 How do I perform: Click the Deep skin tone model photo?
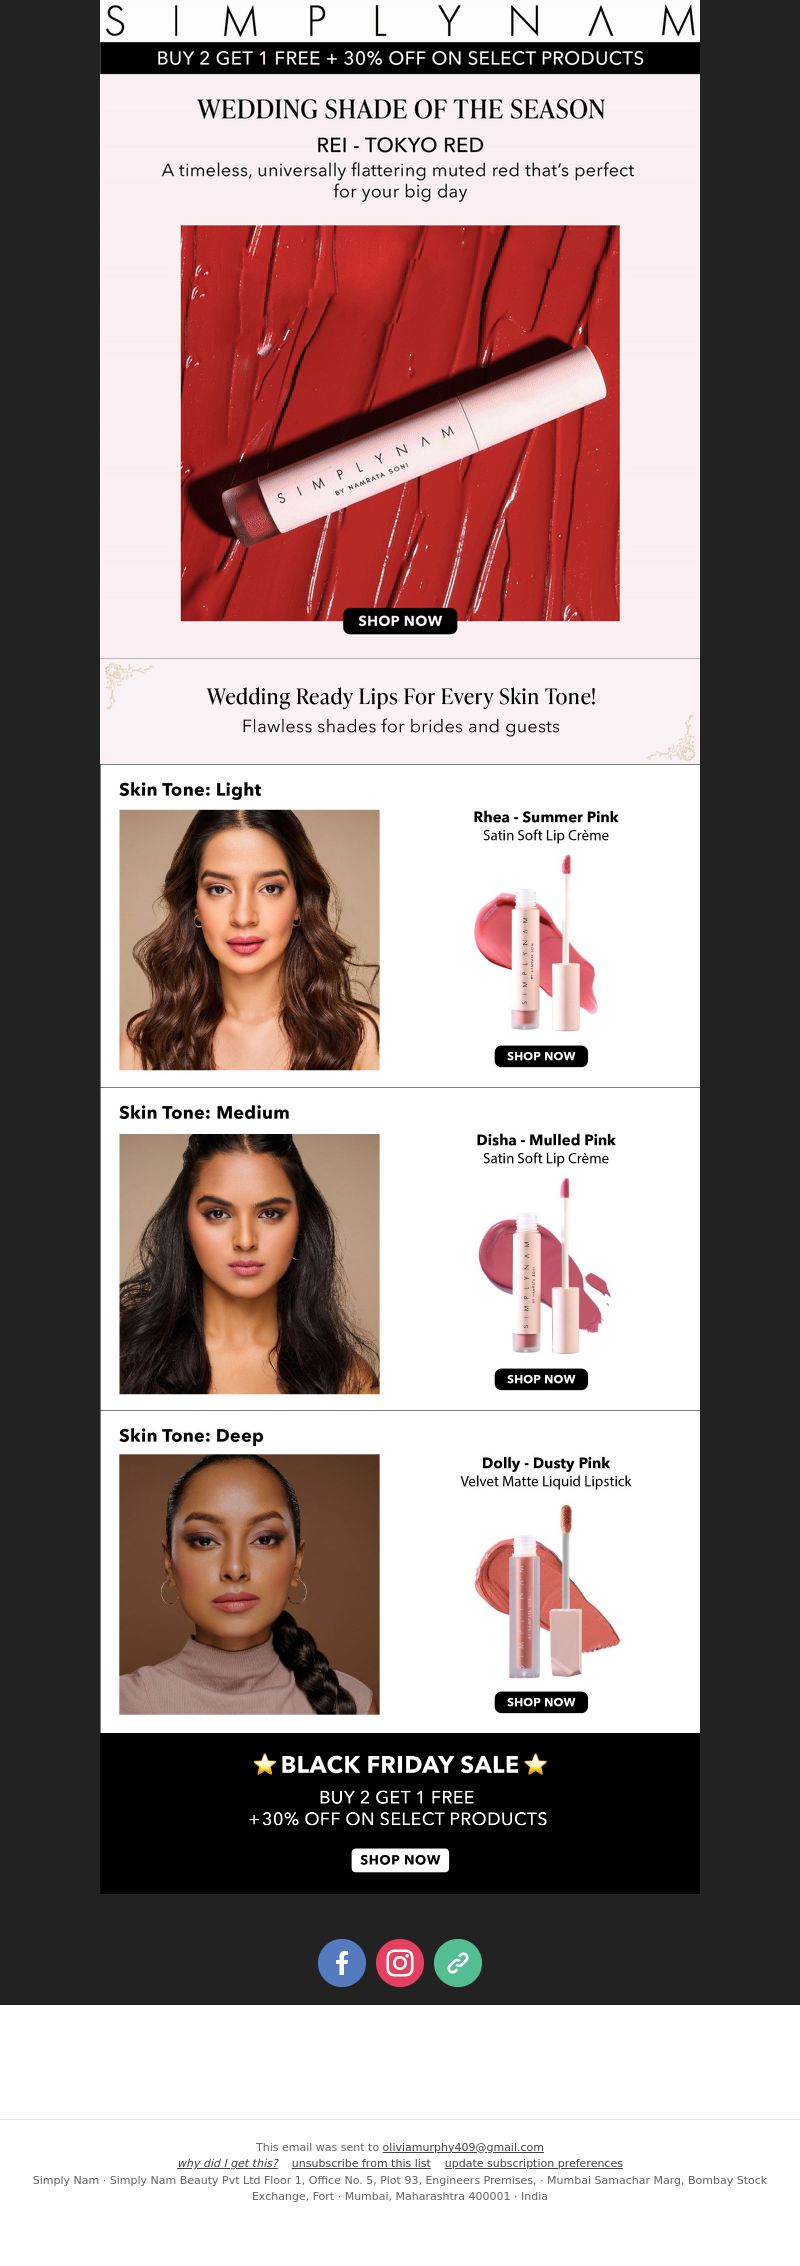click(x=249, y=1584)
